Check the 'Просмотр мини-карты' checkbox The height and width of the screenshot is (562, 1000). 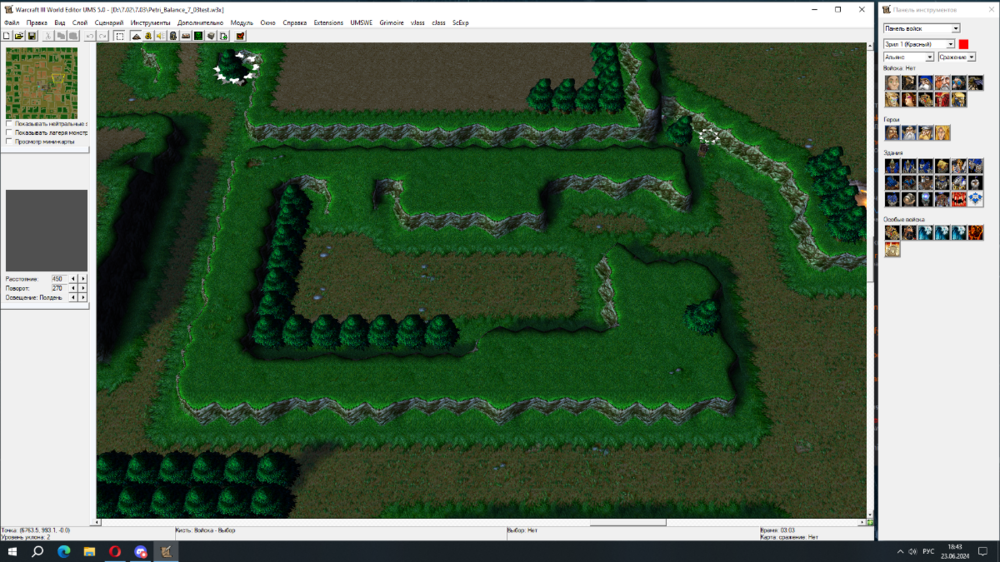click(x=9, y=141)
